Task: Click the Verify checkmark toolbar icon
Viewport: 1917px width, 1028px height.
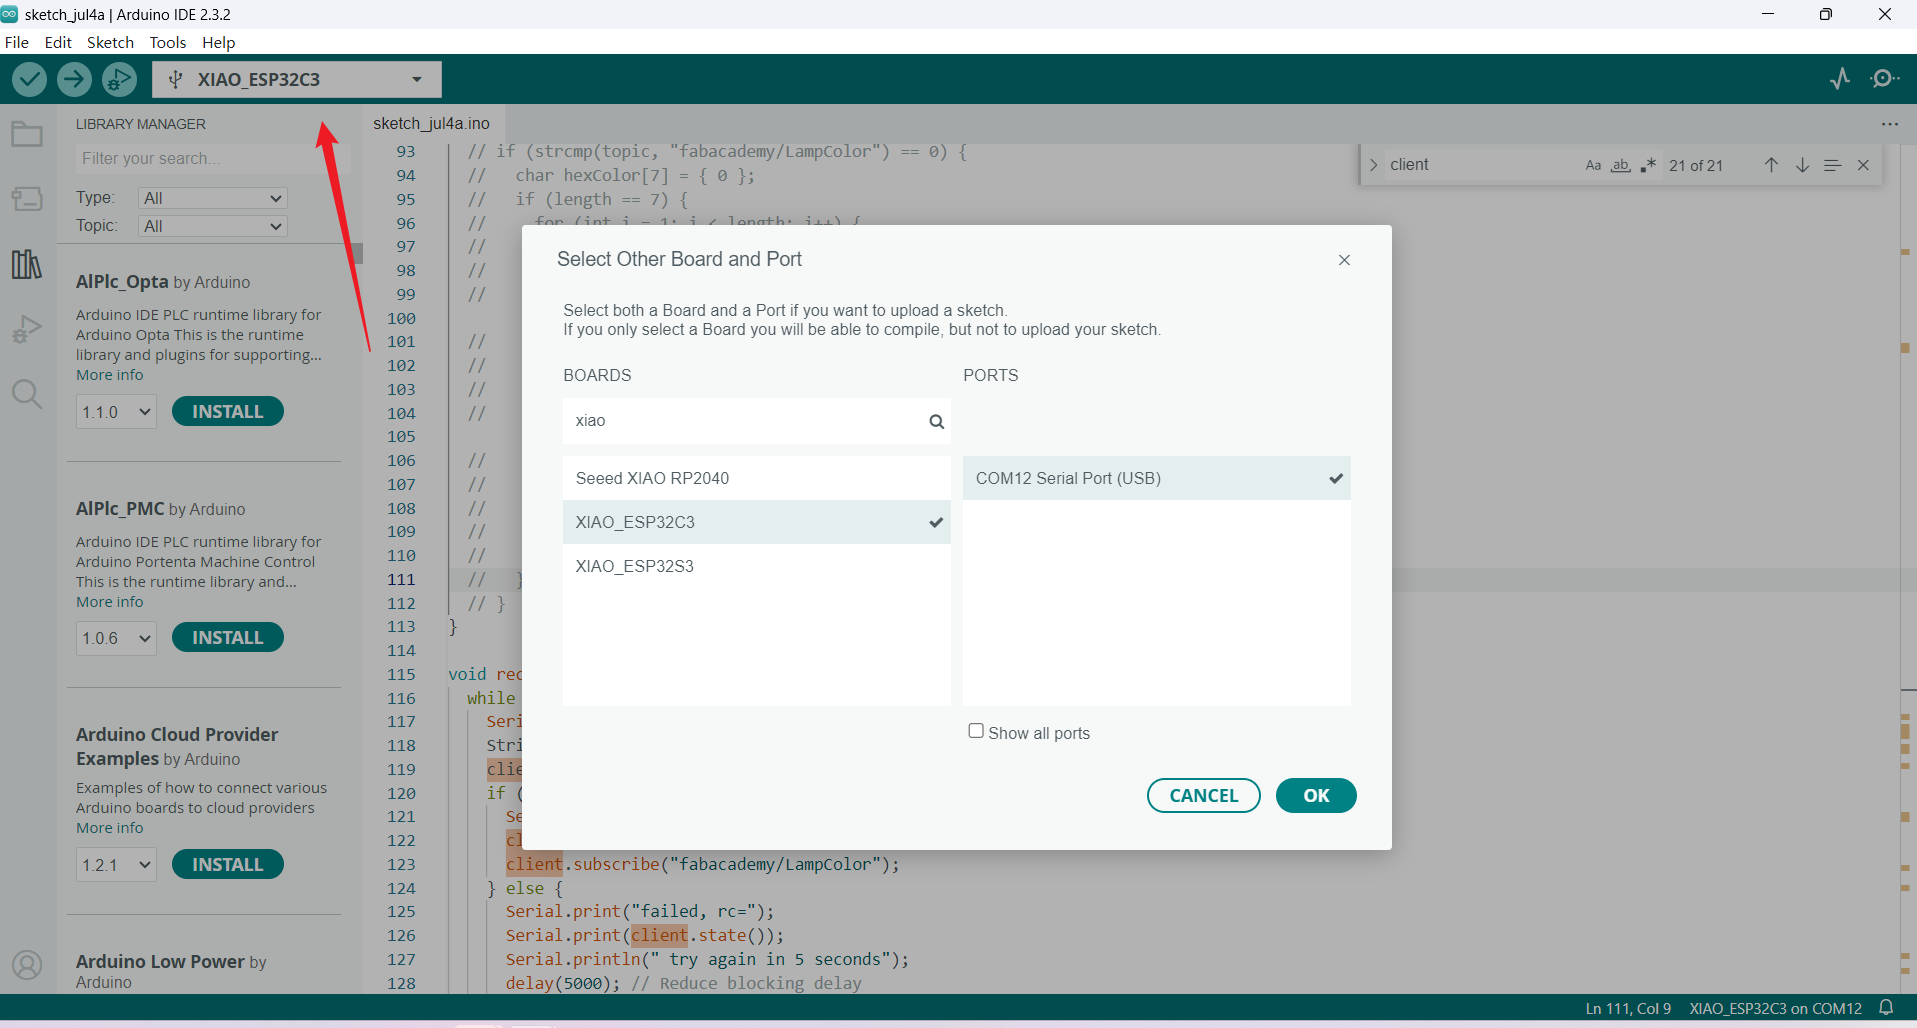Action: coord(29,79)
